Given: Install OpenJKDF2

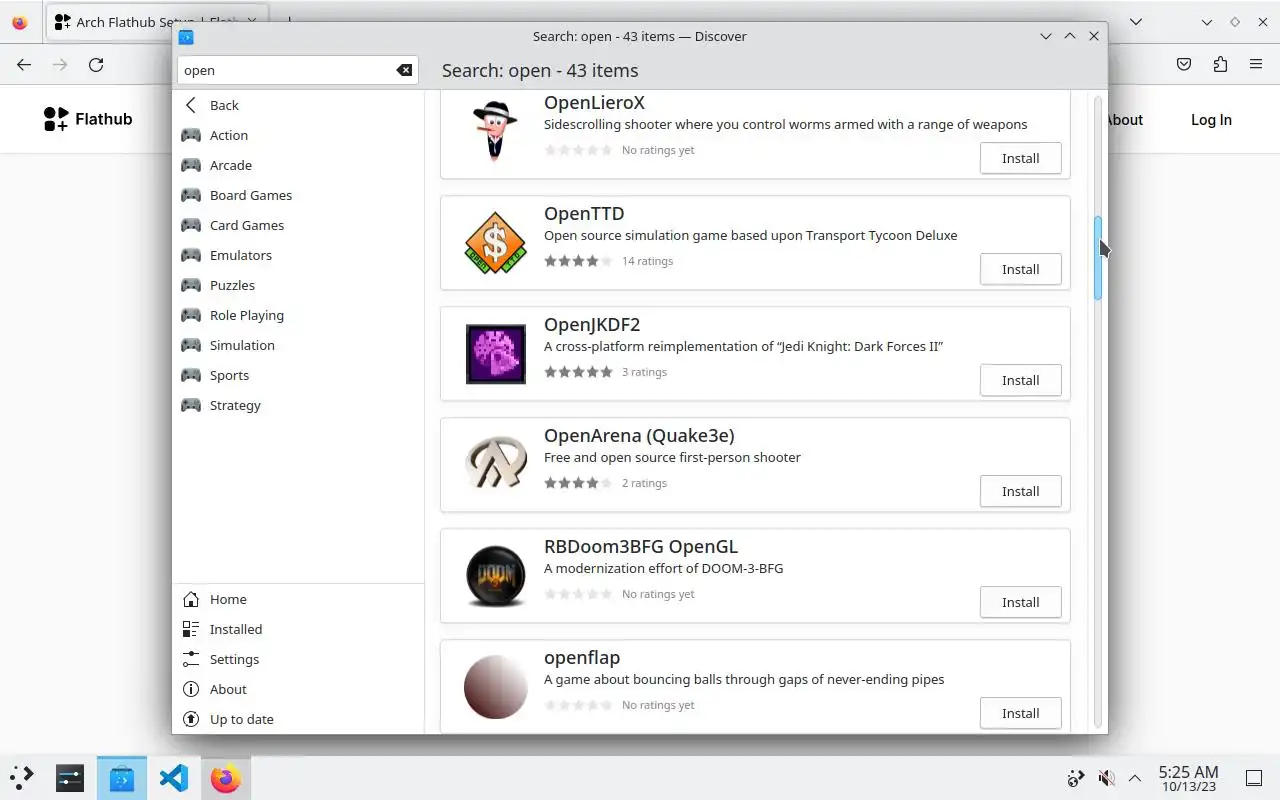Looking at the screenshot, I should coord(1020,380).
